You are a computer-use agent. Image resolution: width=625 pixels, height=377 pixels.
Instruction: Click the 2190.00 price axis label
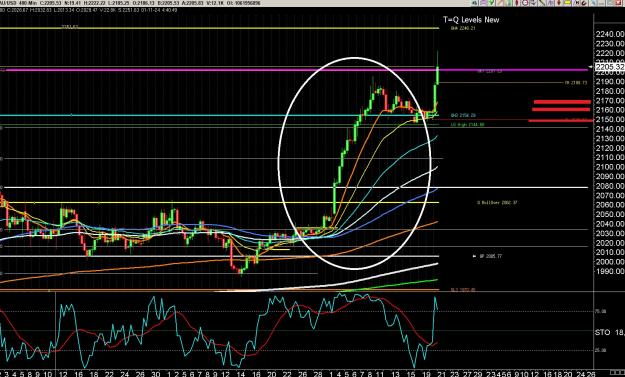[x=609, y=81]
